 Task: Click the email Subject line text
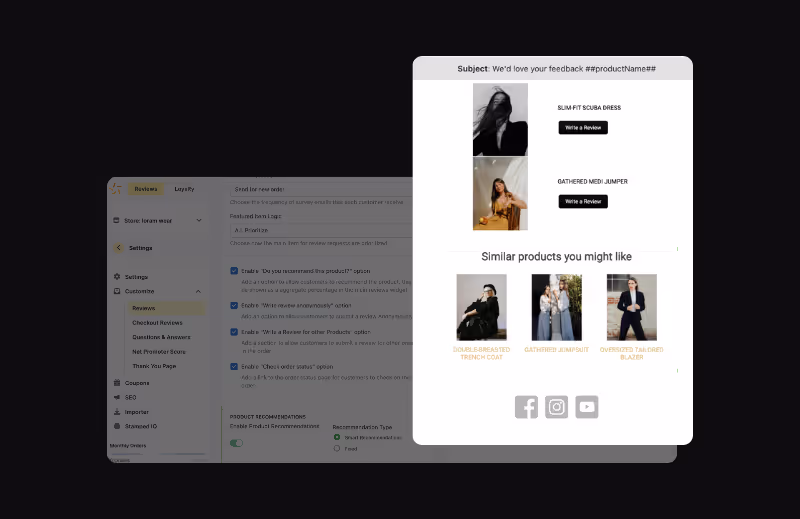tap(556, 68)
